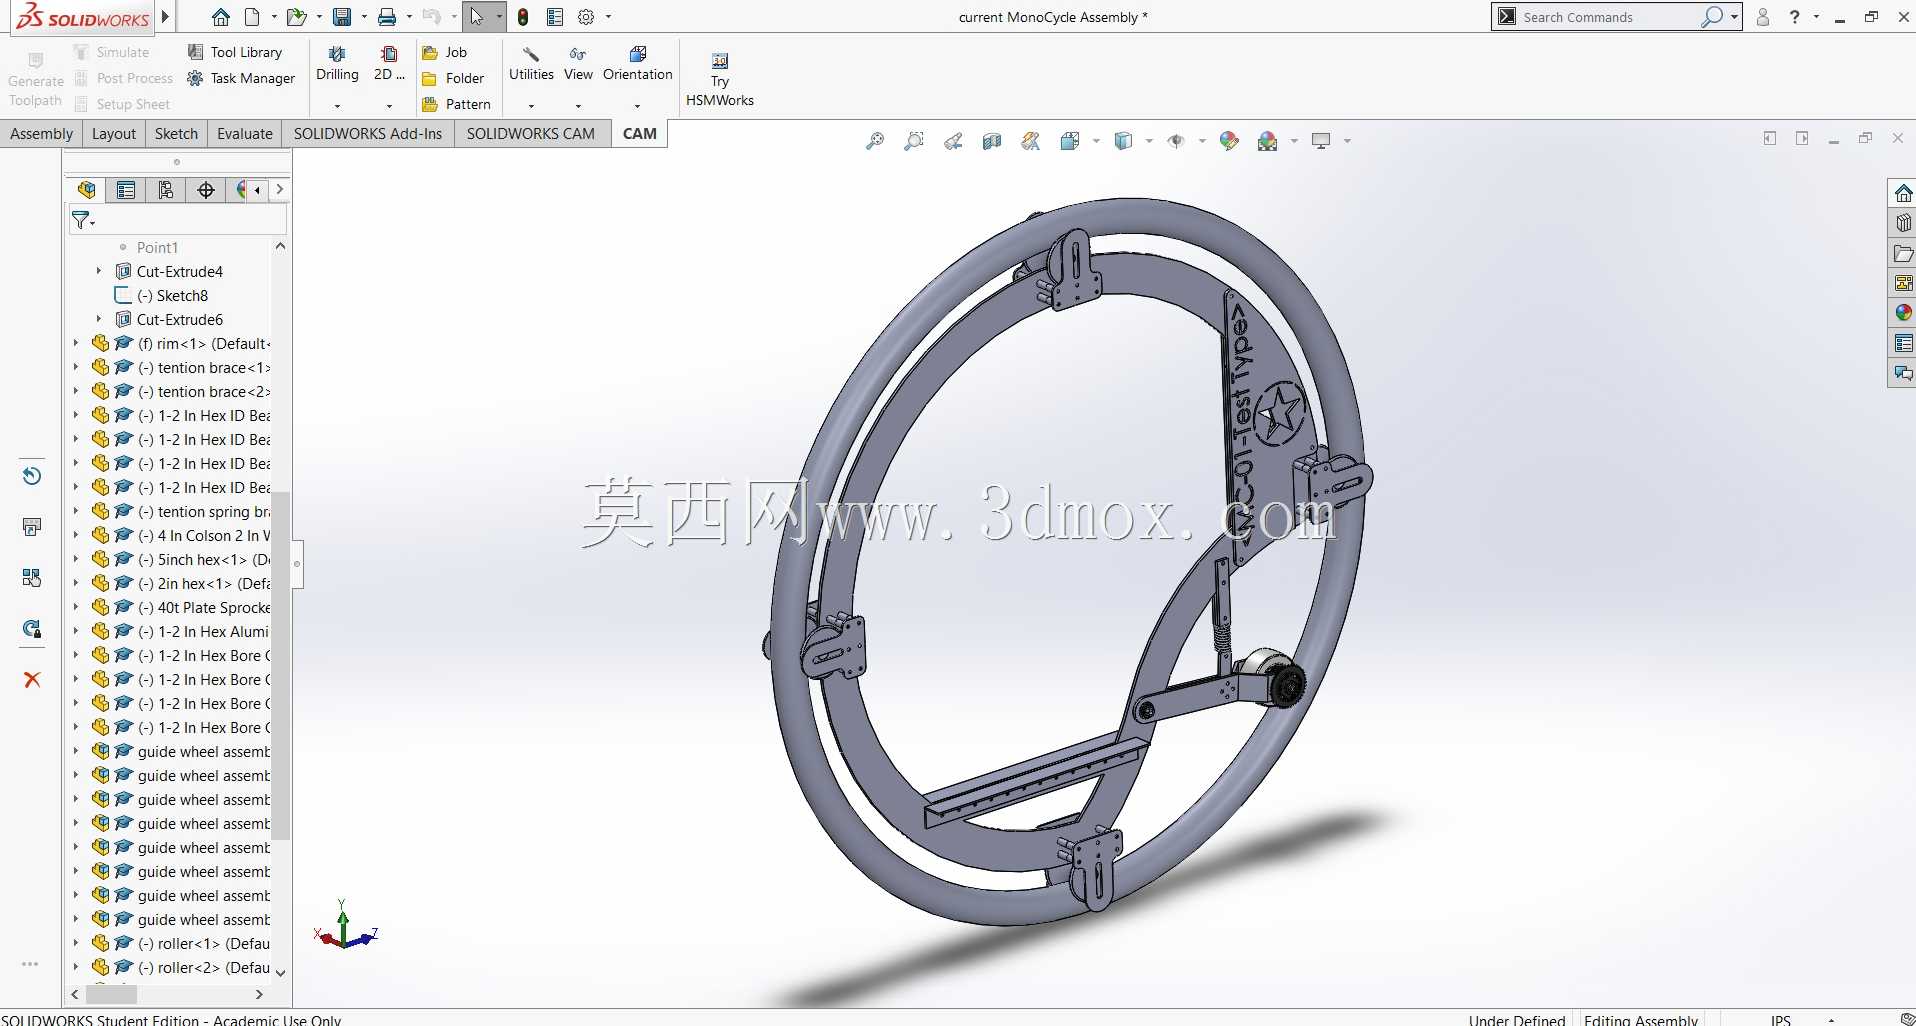
Task: Open the ConfigurationManager tab
Action: (x=166, y=190)
